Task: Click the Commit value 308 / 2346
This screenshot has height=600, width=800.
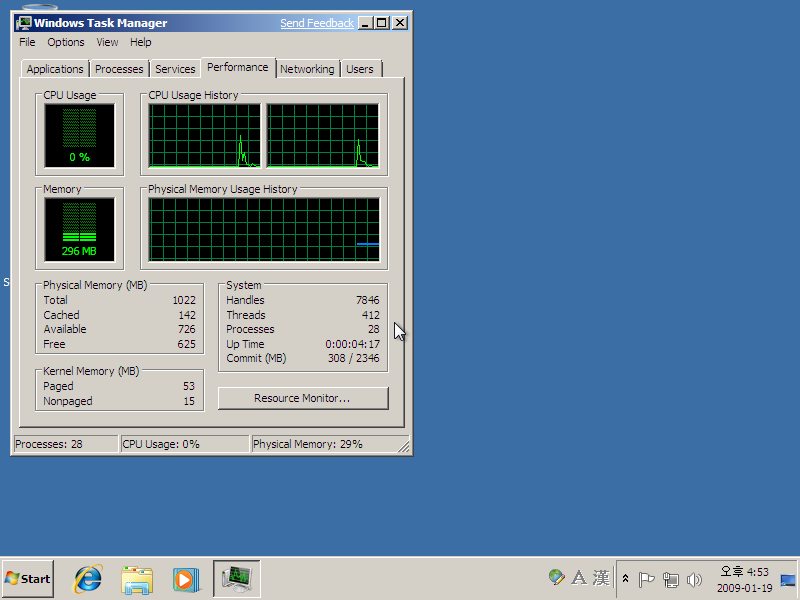Action: (354, 359)
